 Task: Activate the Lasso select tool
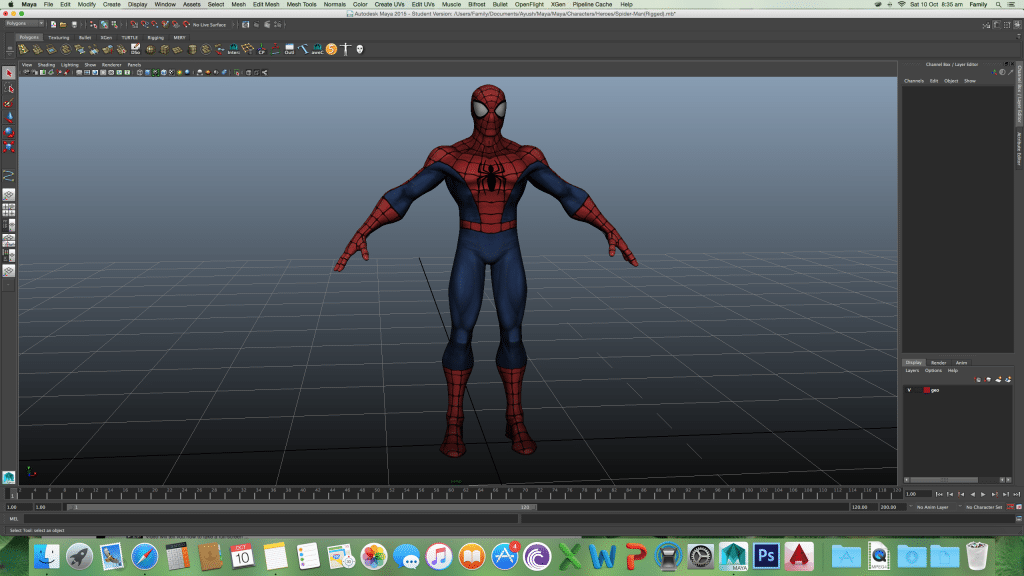tap(8, 88)
